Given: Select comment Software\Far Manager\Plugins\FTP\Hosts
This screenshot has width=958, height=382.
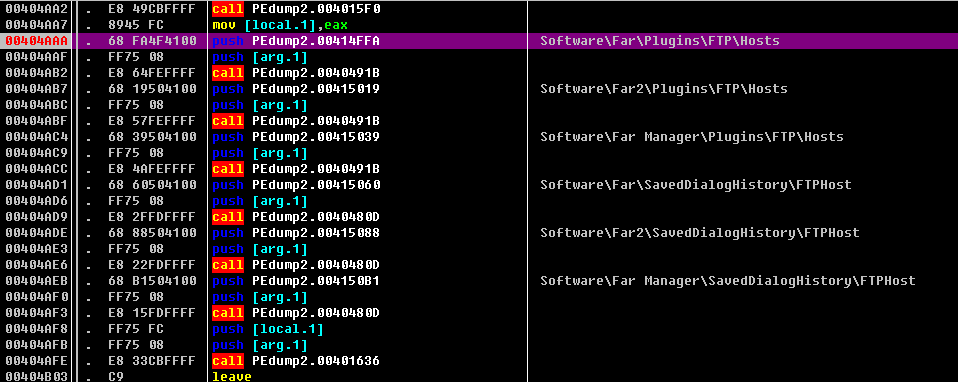Looking at the screenshot, I should (x=692, y=137).
